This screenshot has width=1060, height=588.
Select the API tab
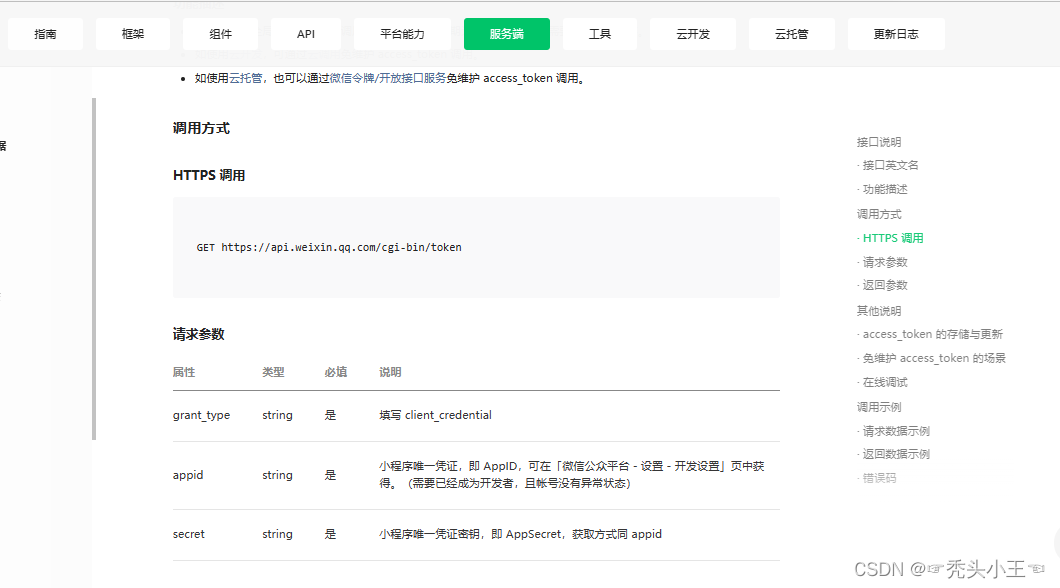tap(306, 34)
